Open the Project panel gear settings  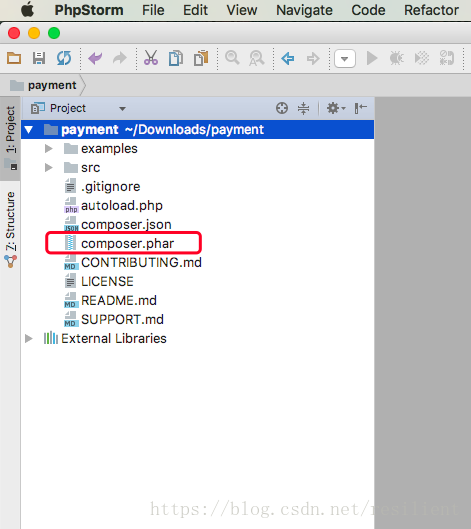click(x=336, y=108)
